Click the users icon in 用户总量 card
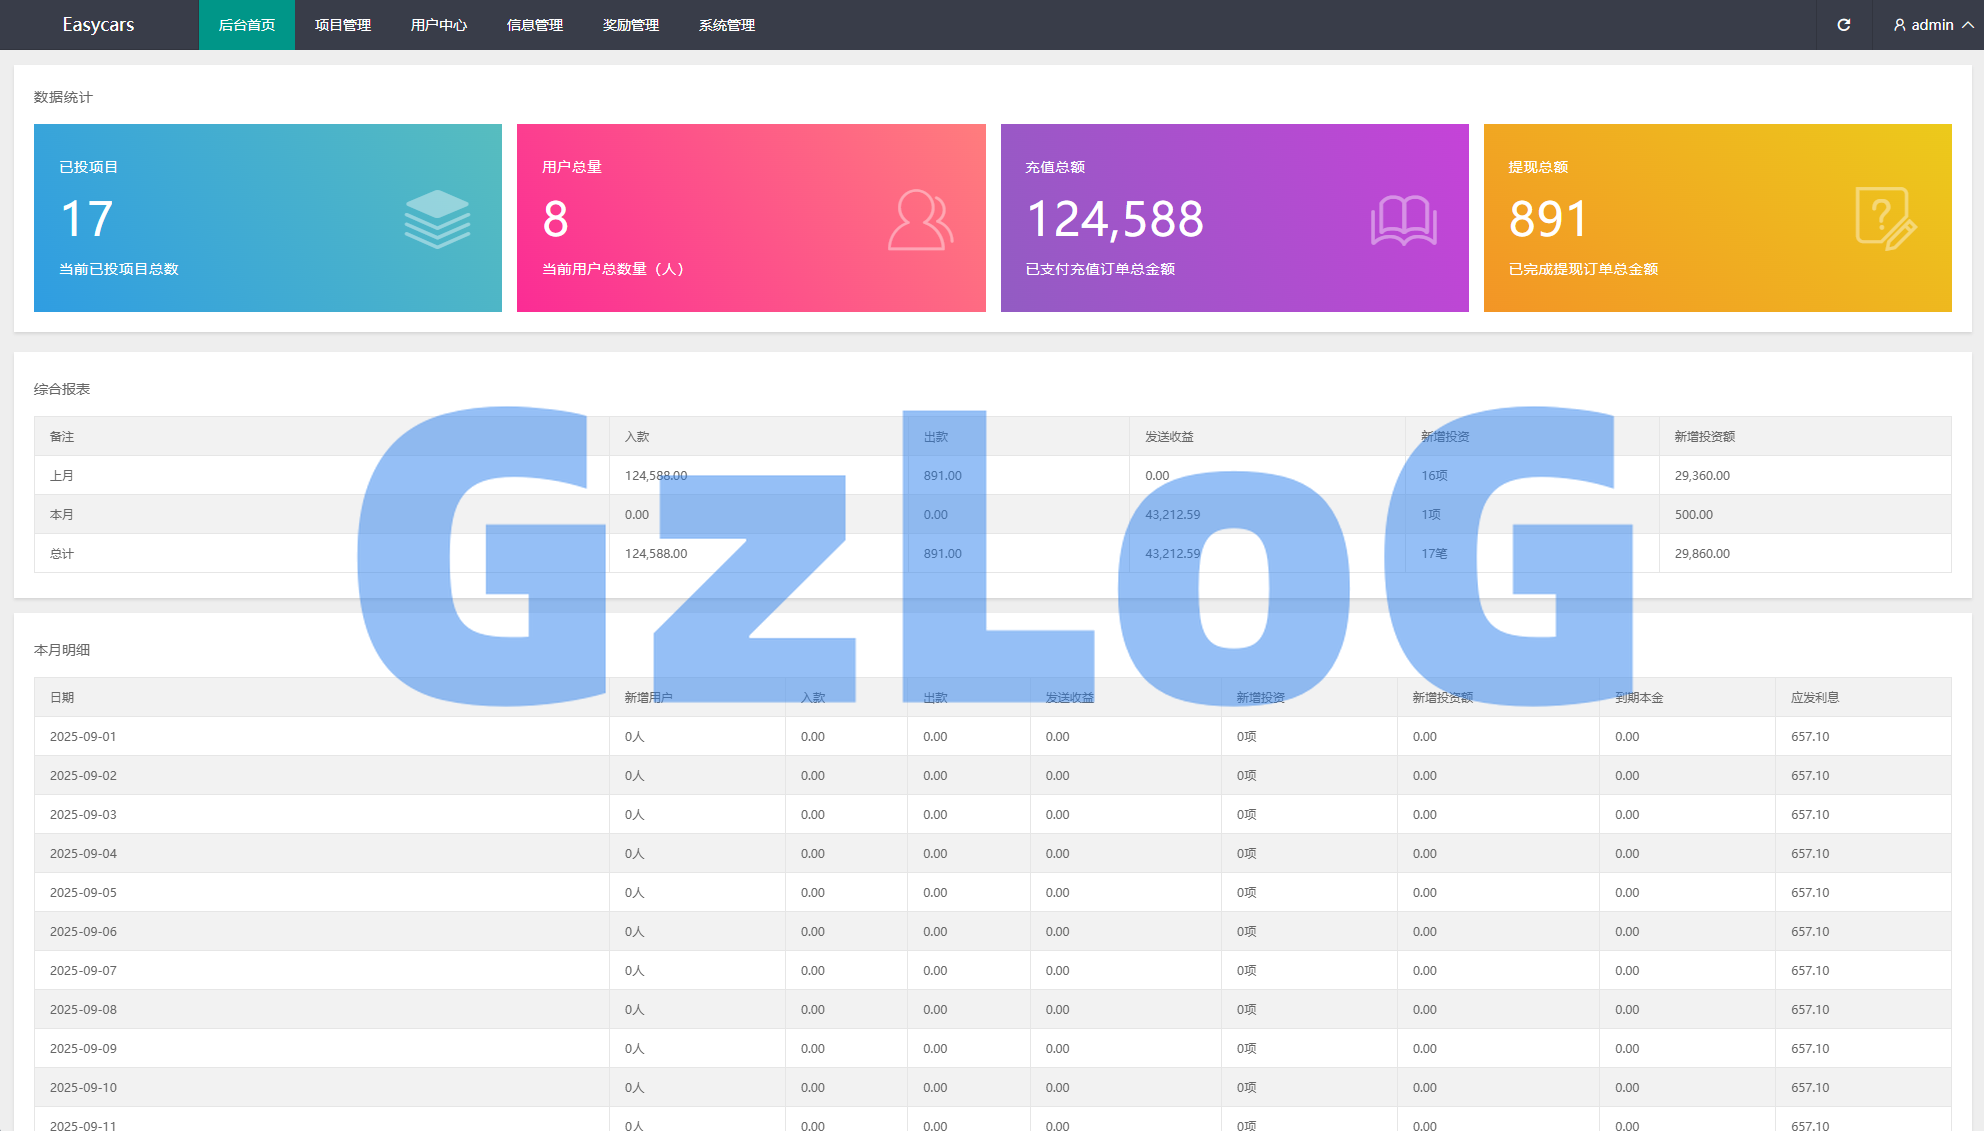 919,219
